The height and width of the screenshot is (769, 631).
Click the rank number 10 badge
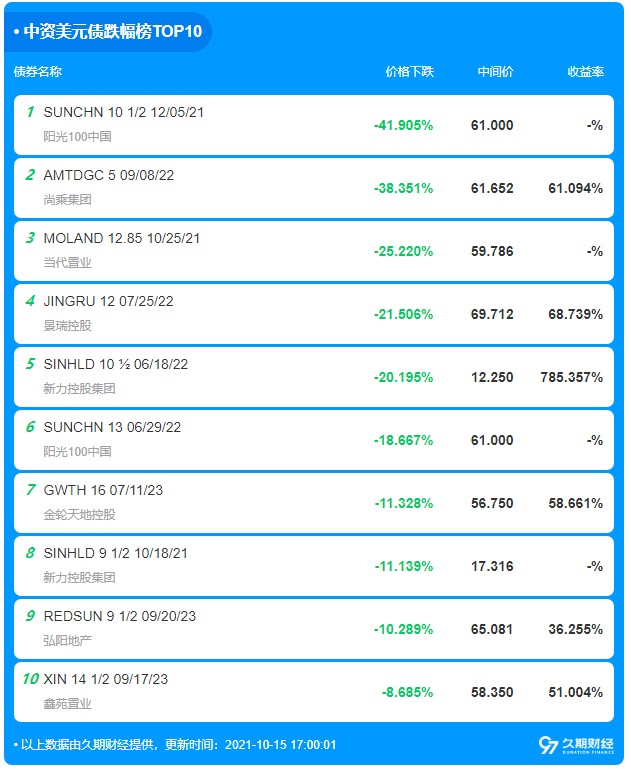[x=30, y=680]
